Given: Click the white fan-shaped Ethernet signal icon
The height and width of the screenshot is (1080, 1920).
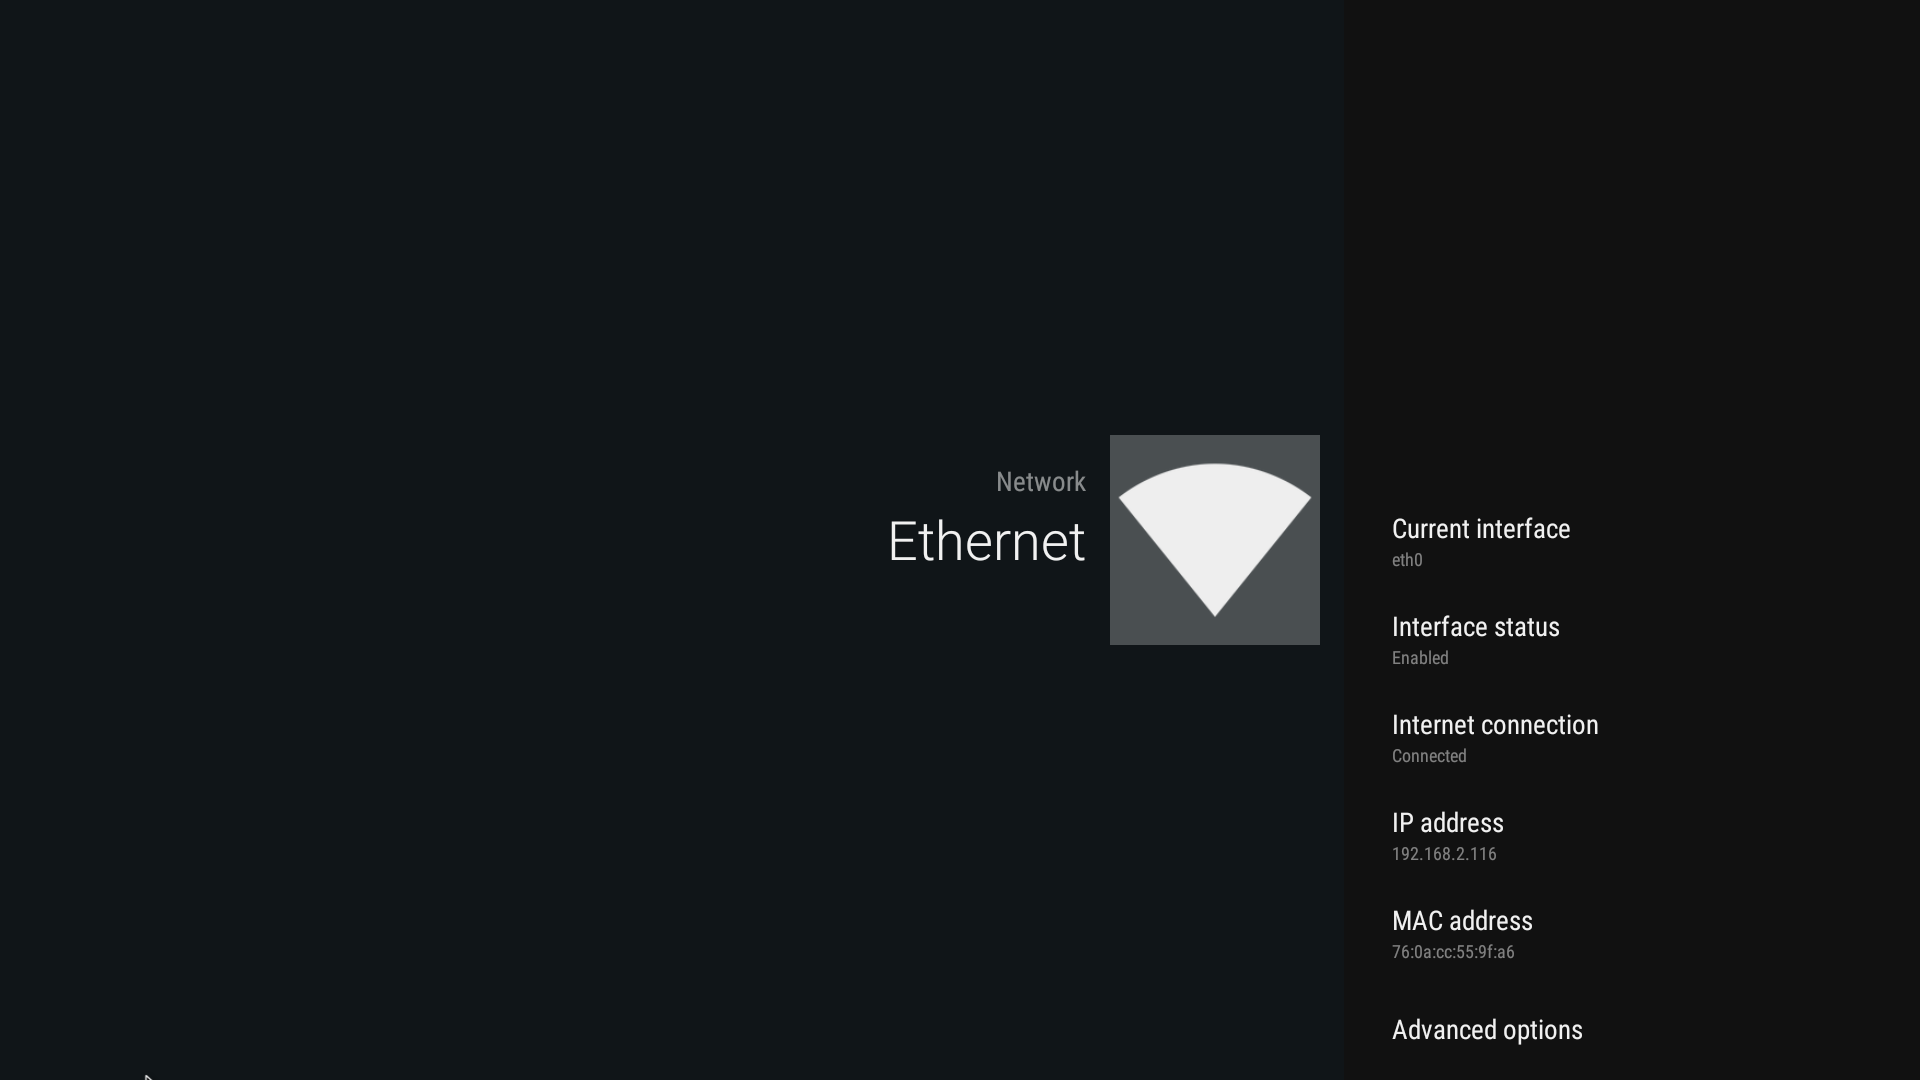Looking at the screenshot, I should (x=1214, y=540).
